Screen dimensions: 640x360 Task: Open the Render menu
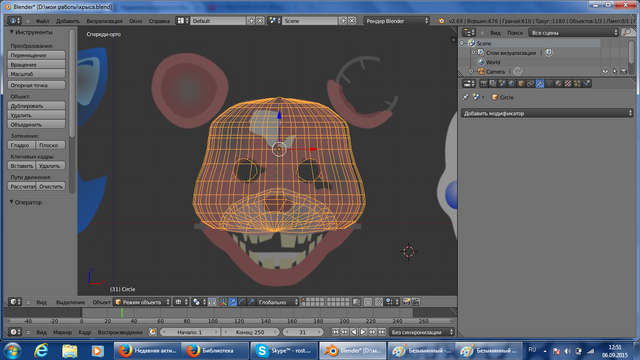click(x=104, y=21)
